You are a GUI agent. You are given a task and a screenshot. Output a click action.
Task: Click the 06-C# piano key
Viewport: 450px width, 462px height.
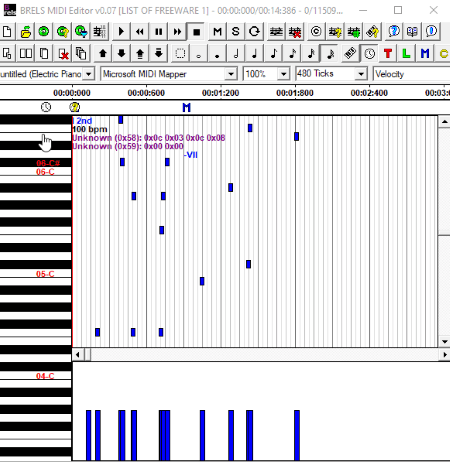point(36,163)
